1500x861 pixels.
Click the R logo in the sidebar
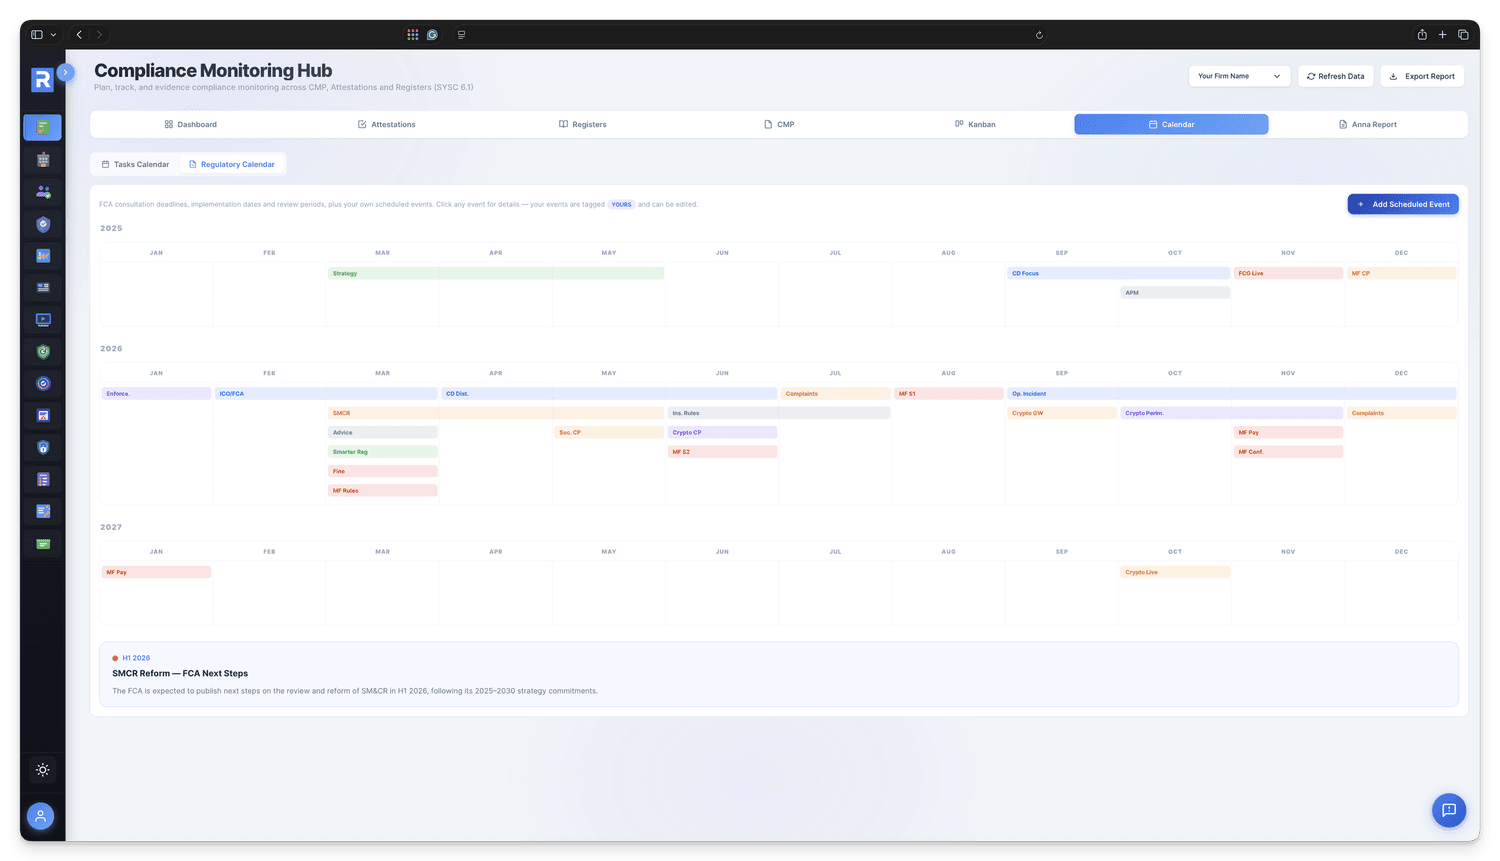[42, 80]
